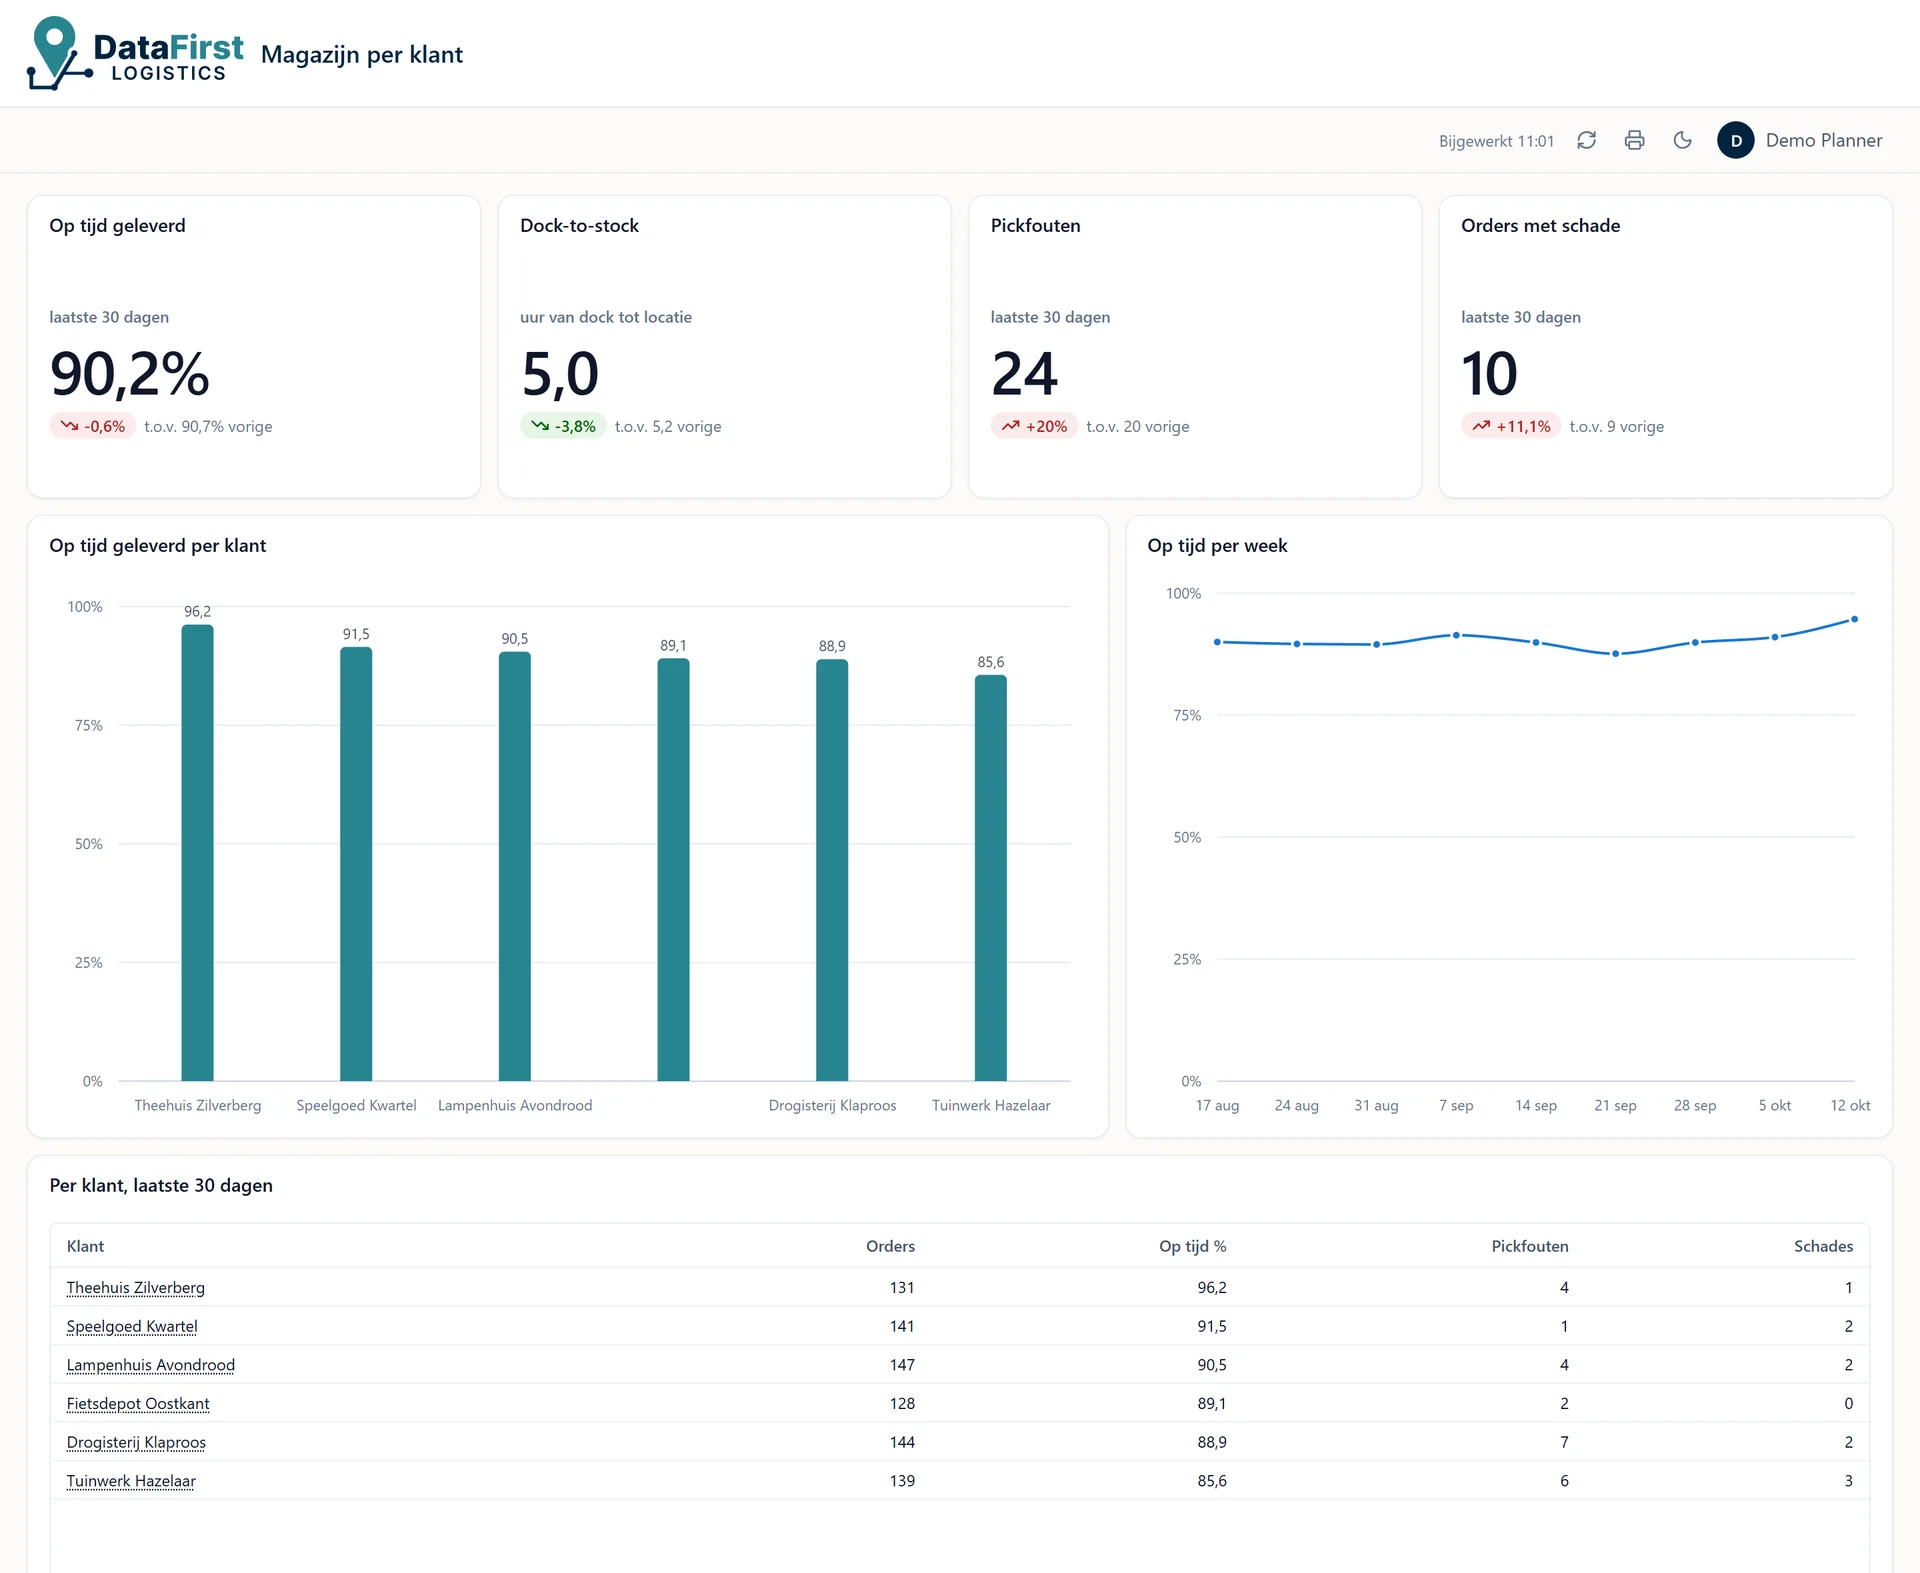
Task: Click the Orders met schade value 10
Action: [1489, 374]
